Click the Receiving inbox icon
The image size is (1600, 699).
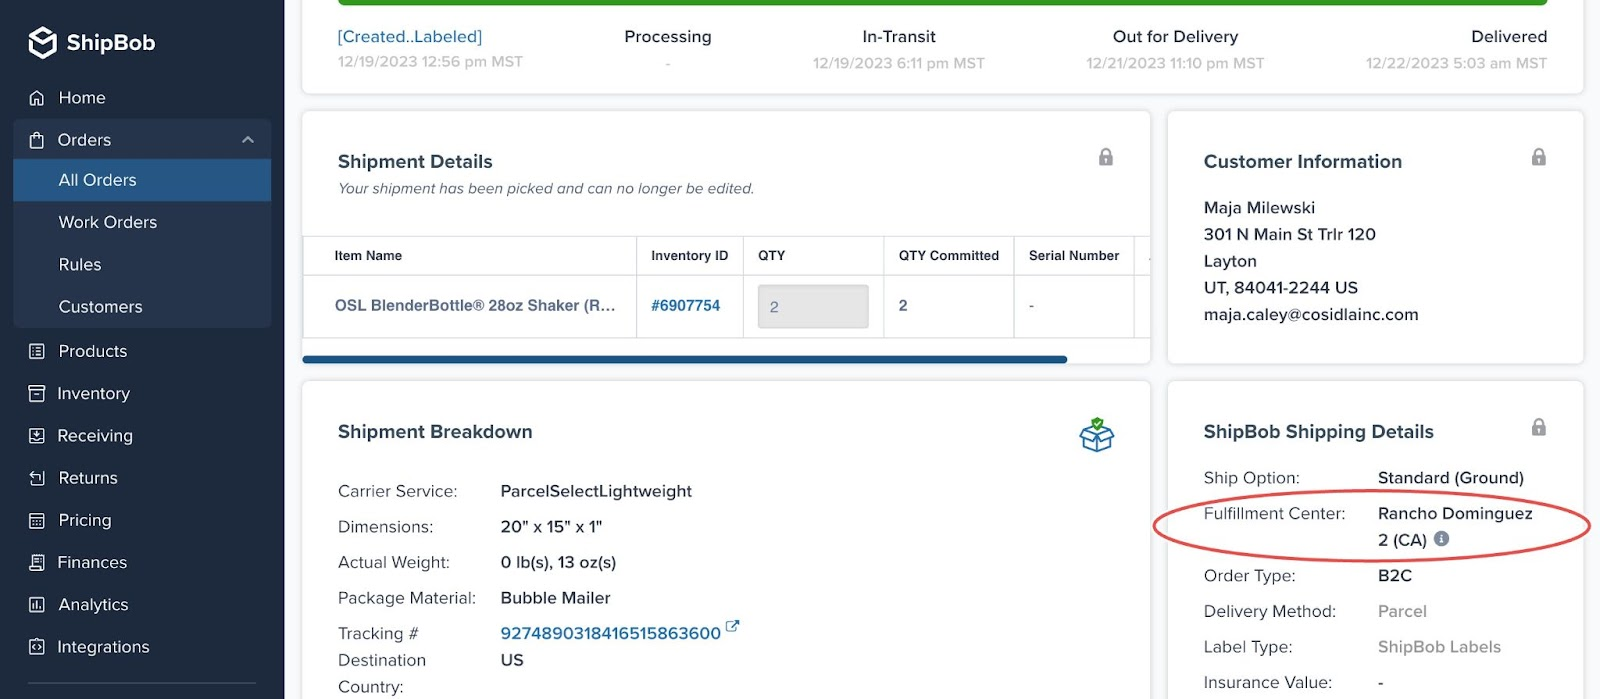click(37, 436)
